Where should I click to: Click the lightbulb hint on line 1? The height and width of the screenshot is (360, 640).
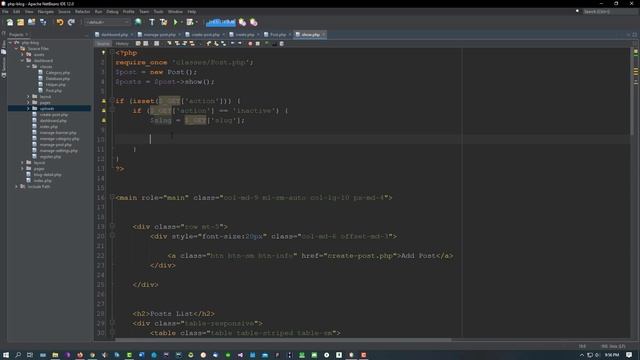[104, 53]
